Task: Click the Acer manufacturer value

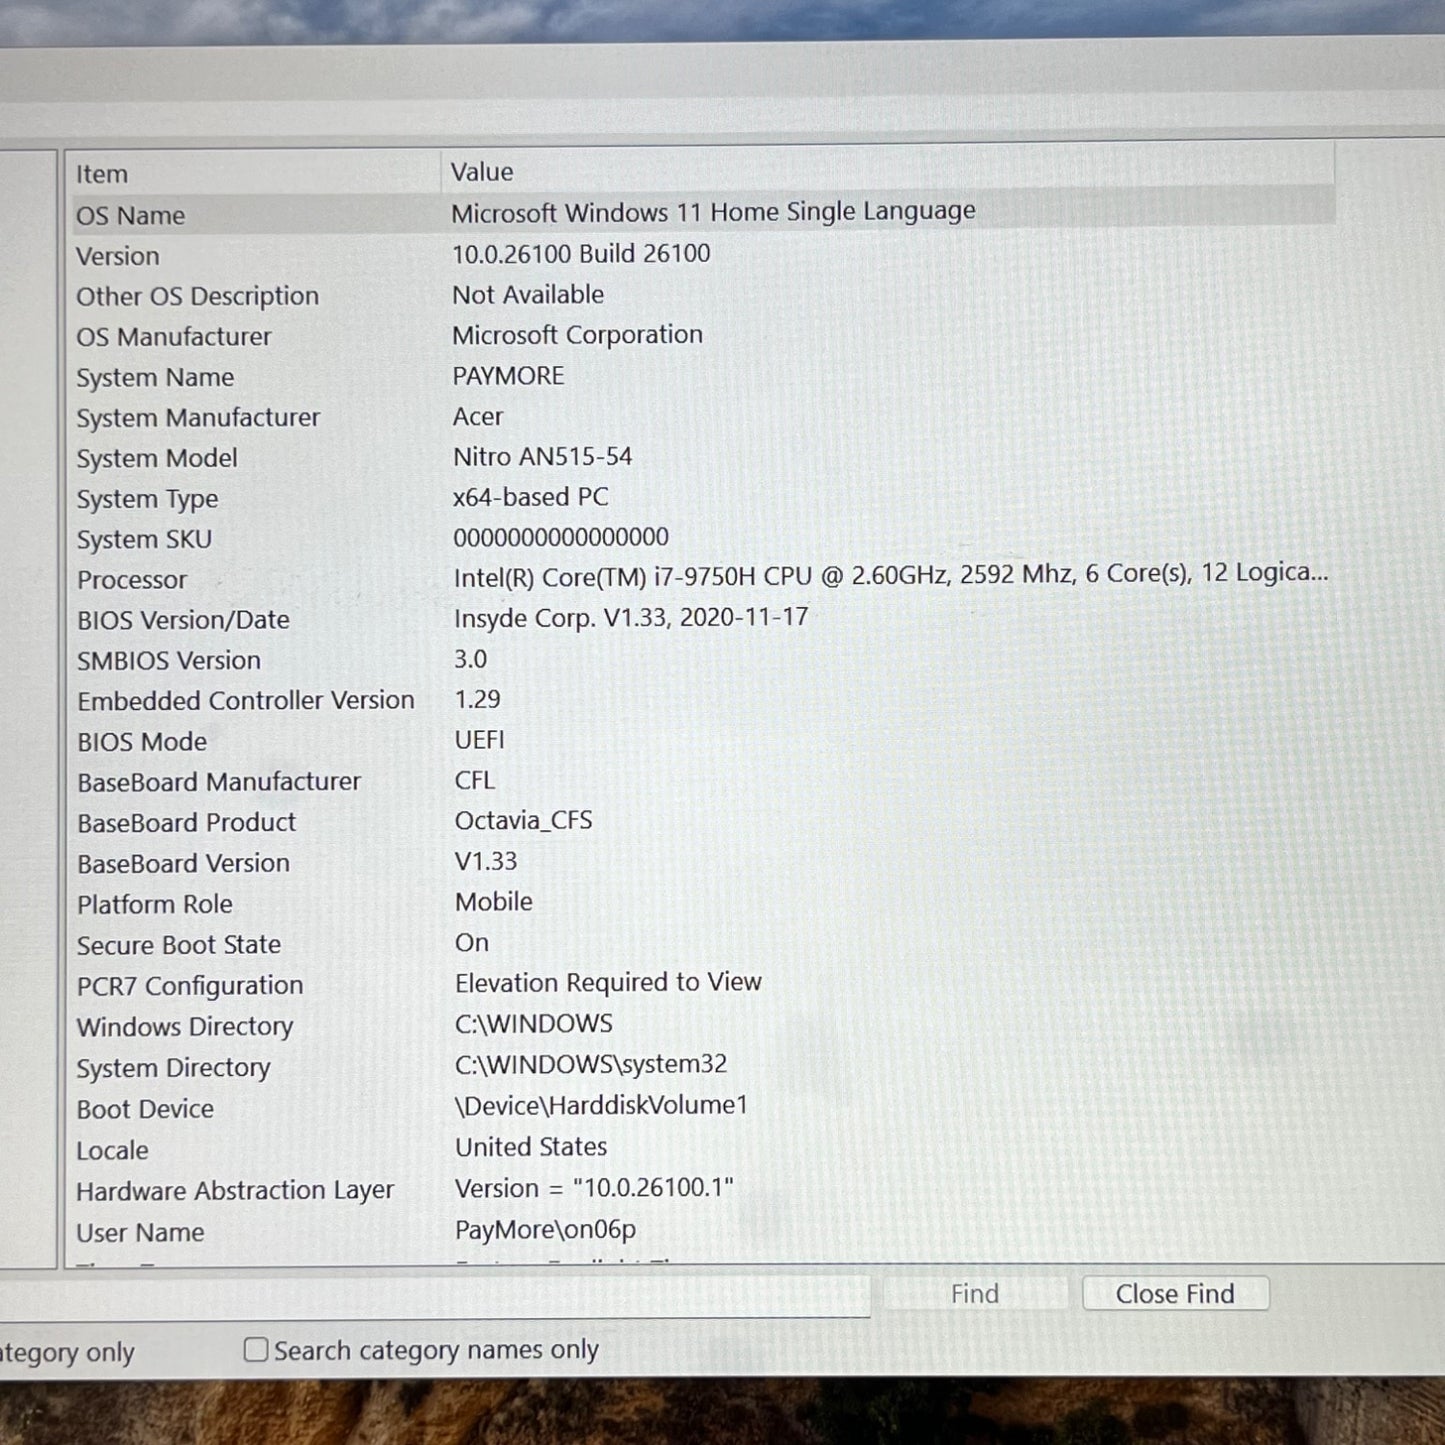Action: click(478, 417)
